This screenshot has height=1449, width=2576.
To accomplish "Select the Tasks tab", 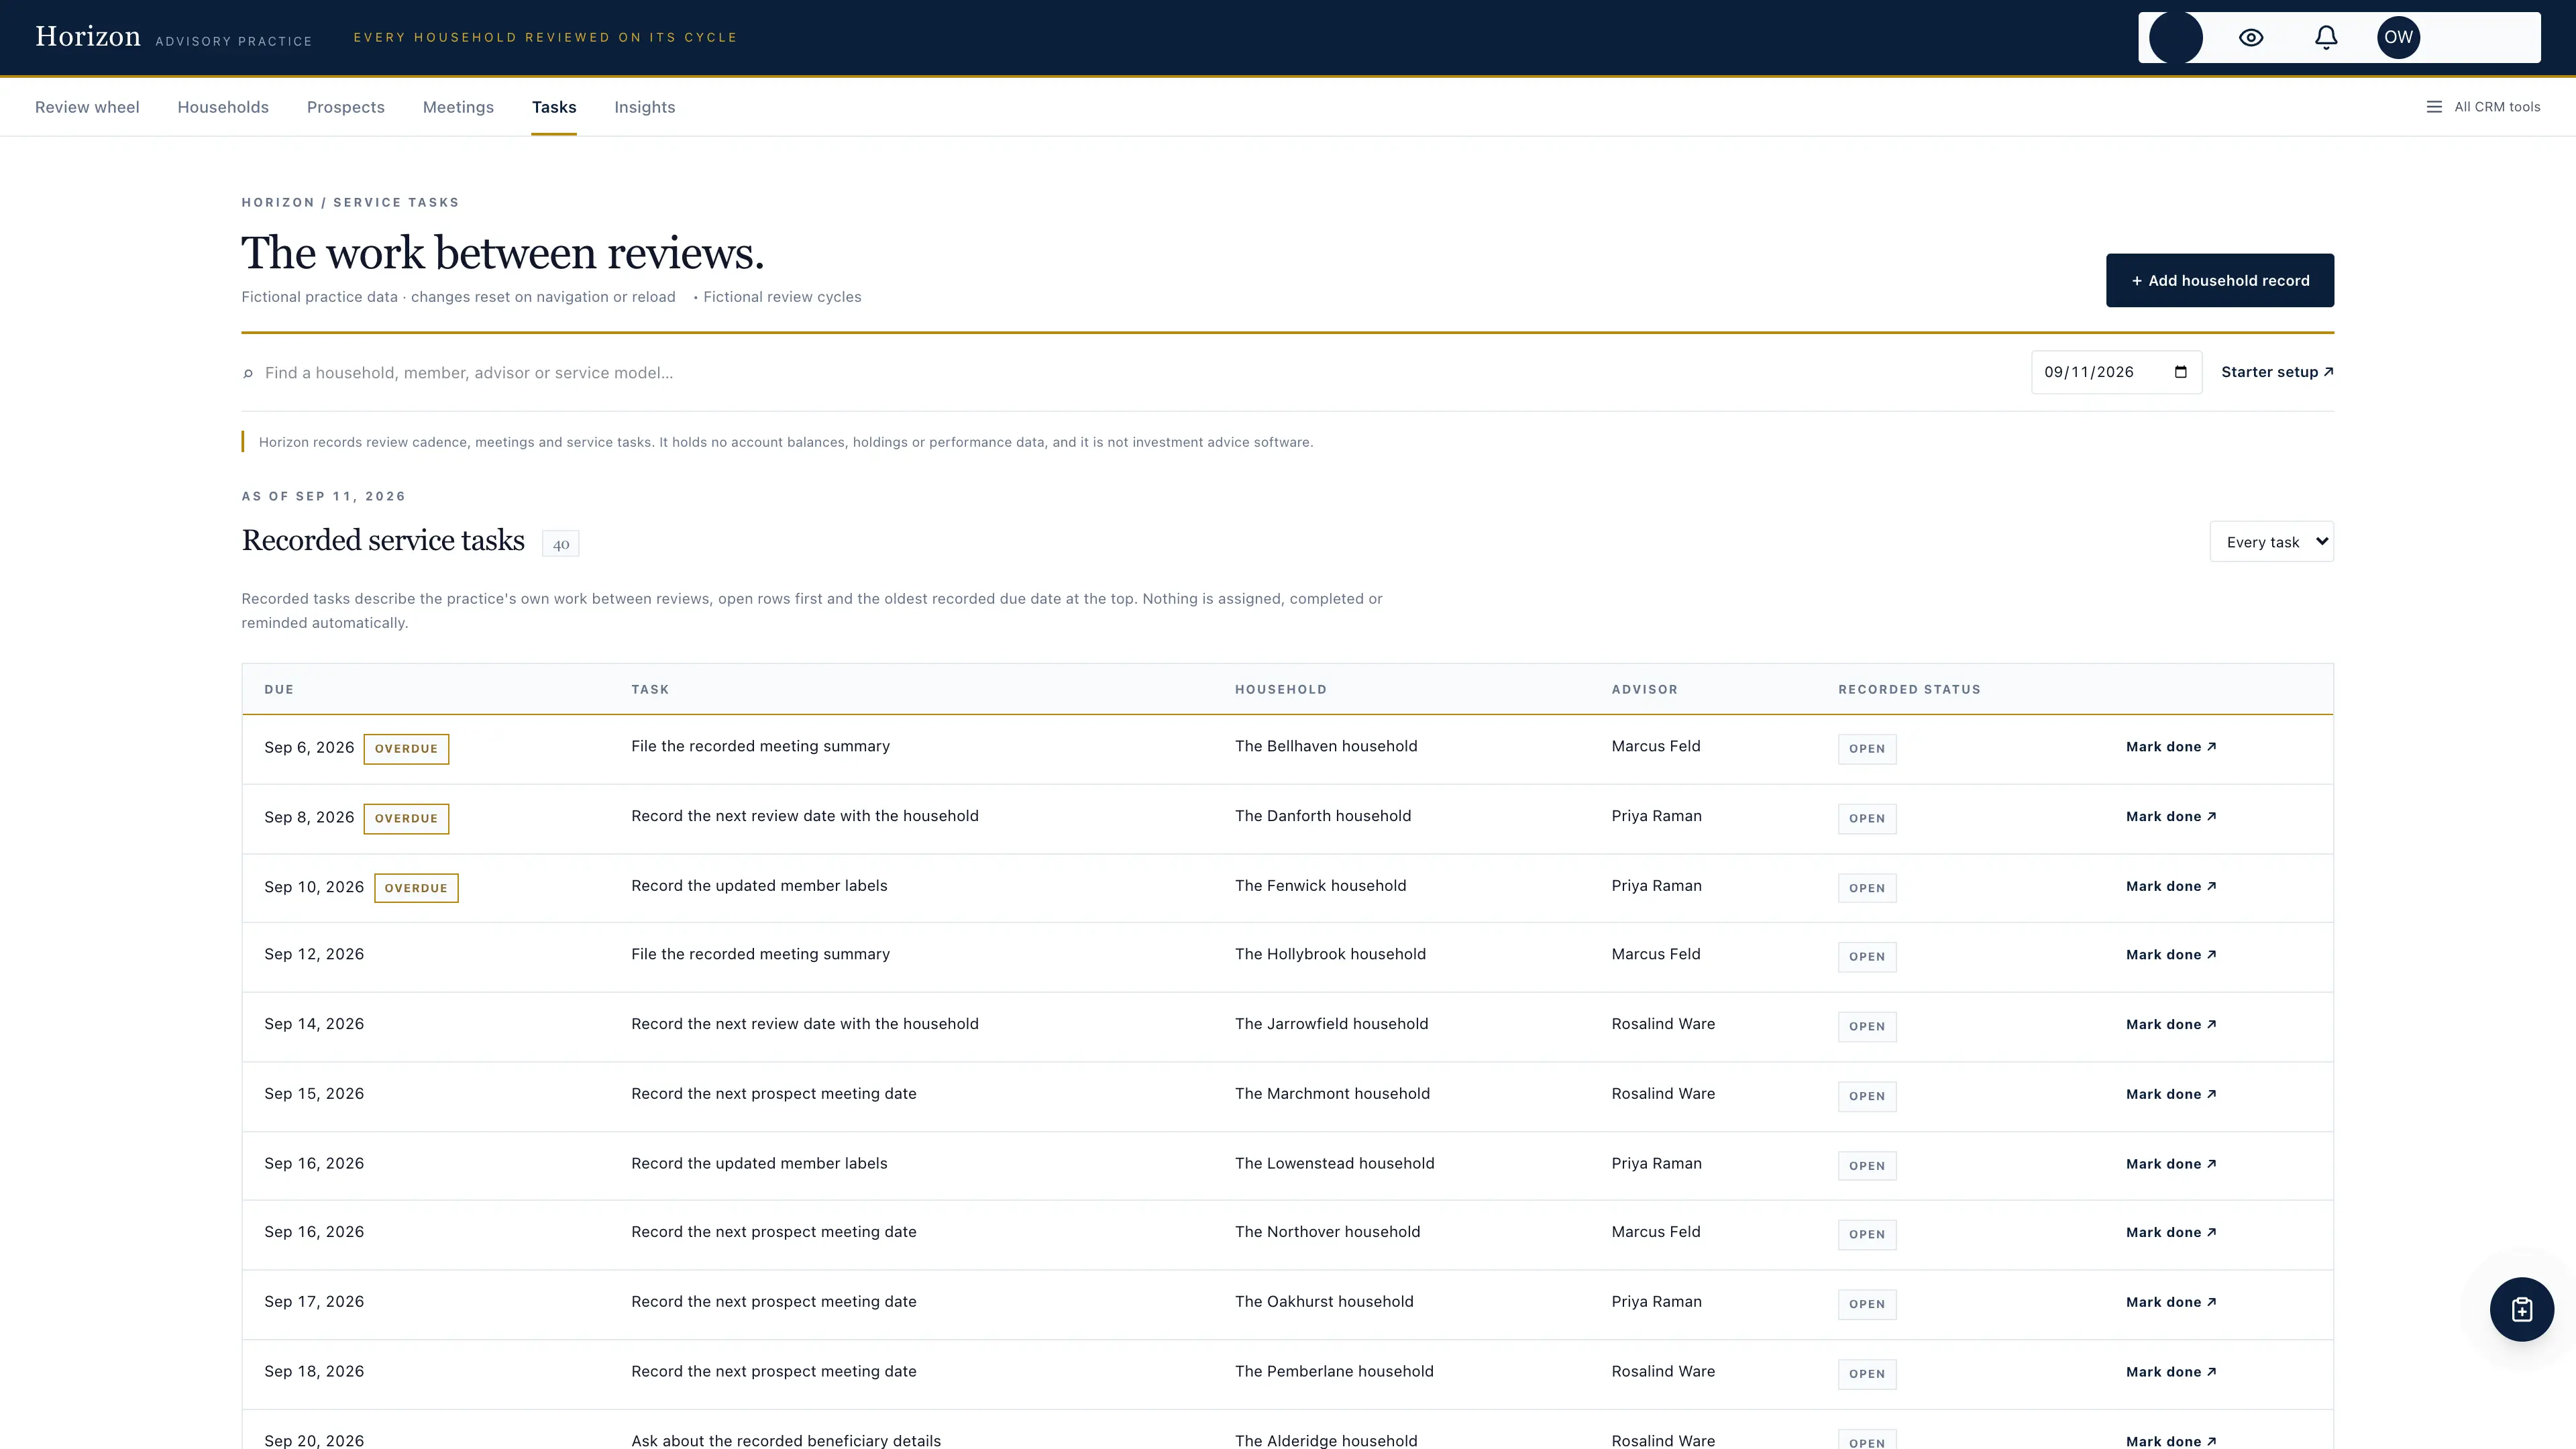I will pos(554,107).
